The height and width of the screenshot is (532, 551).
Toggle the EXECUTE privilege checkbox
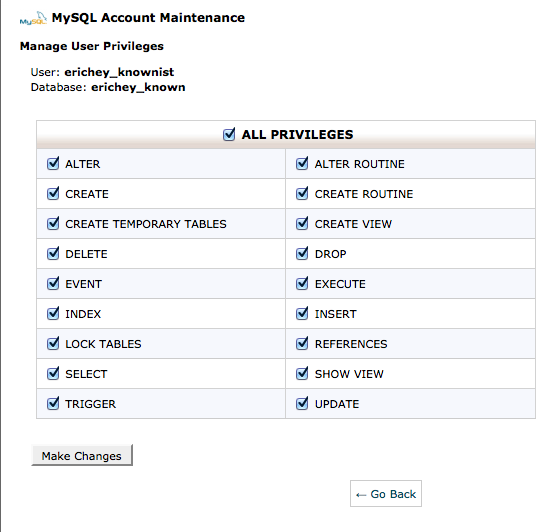302,284
